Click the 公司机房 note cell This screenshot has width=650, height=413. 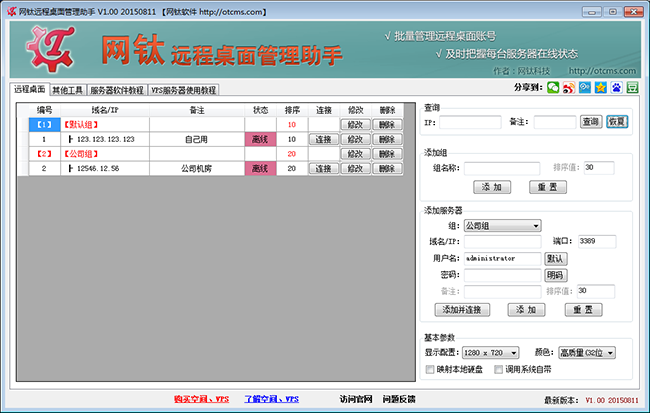[x=196, y=168]
